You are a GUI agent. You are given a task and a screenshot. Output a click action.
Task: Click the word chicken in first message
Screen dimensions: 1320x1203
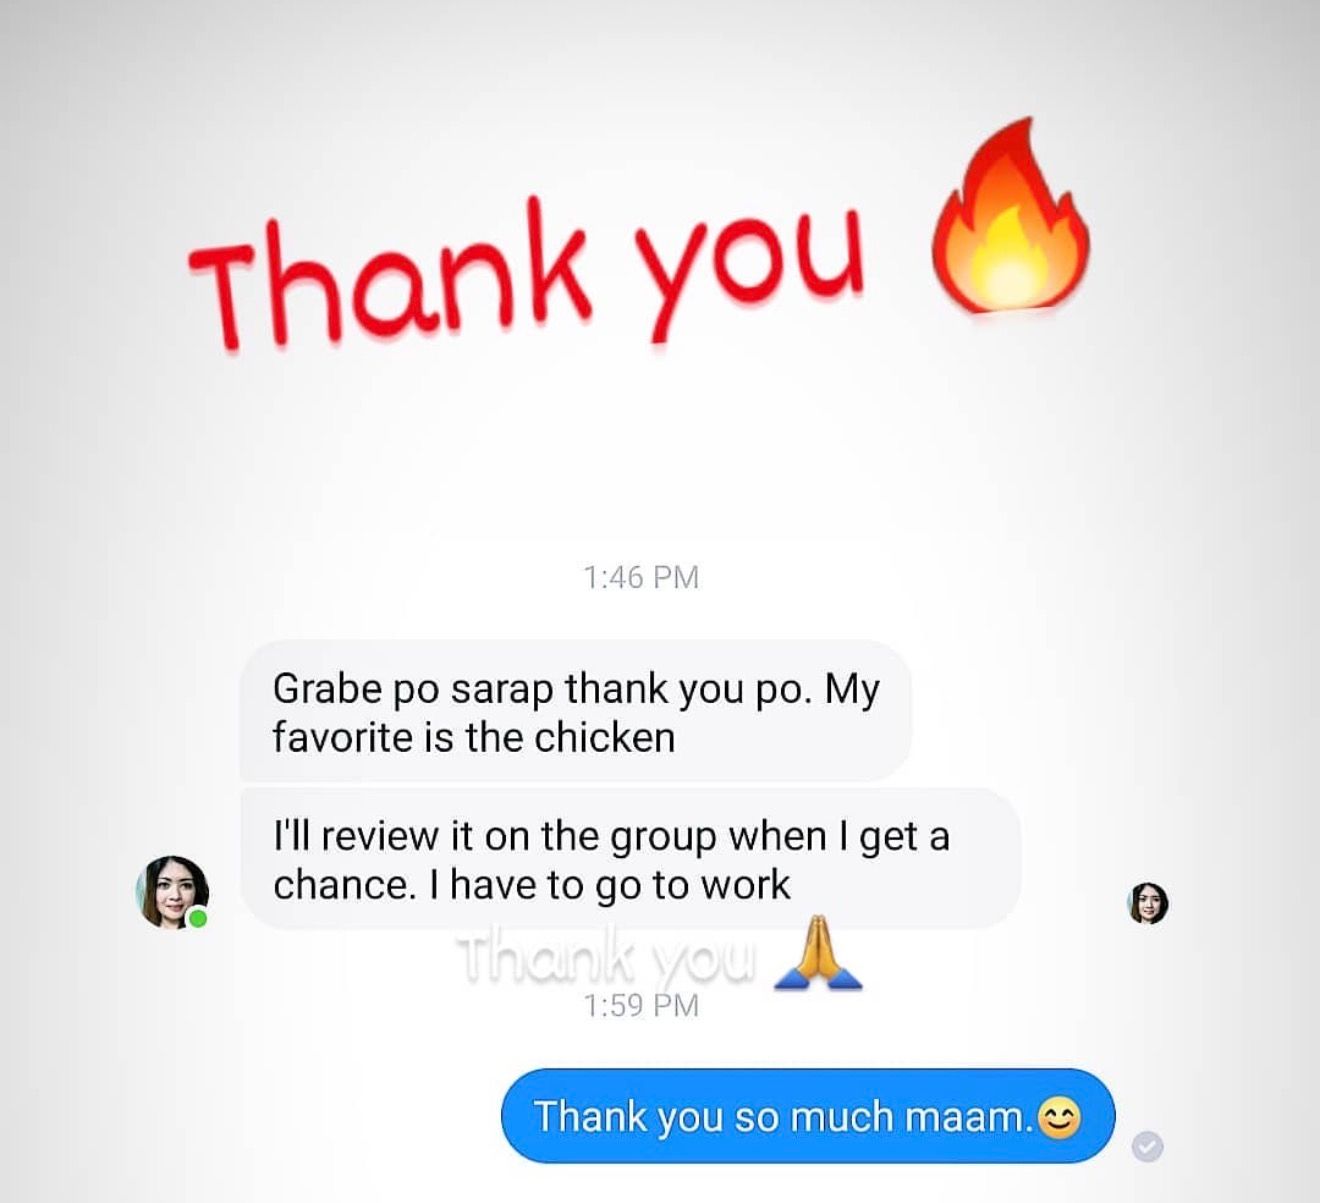605,737
